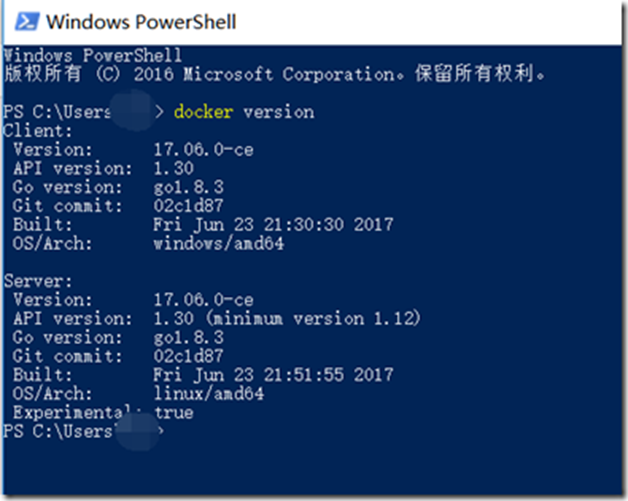
Task: Click the empty console area below prompt
Action: (312, 467)
